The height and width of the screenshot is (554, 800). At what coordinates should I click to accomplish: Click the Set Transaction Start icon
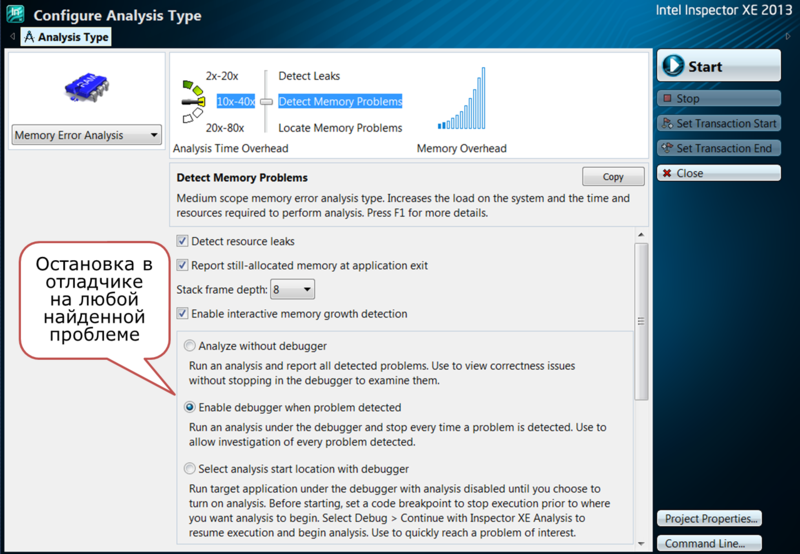[667, 123]
